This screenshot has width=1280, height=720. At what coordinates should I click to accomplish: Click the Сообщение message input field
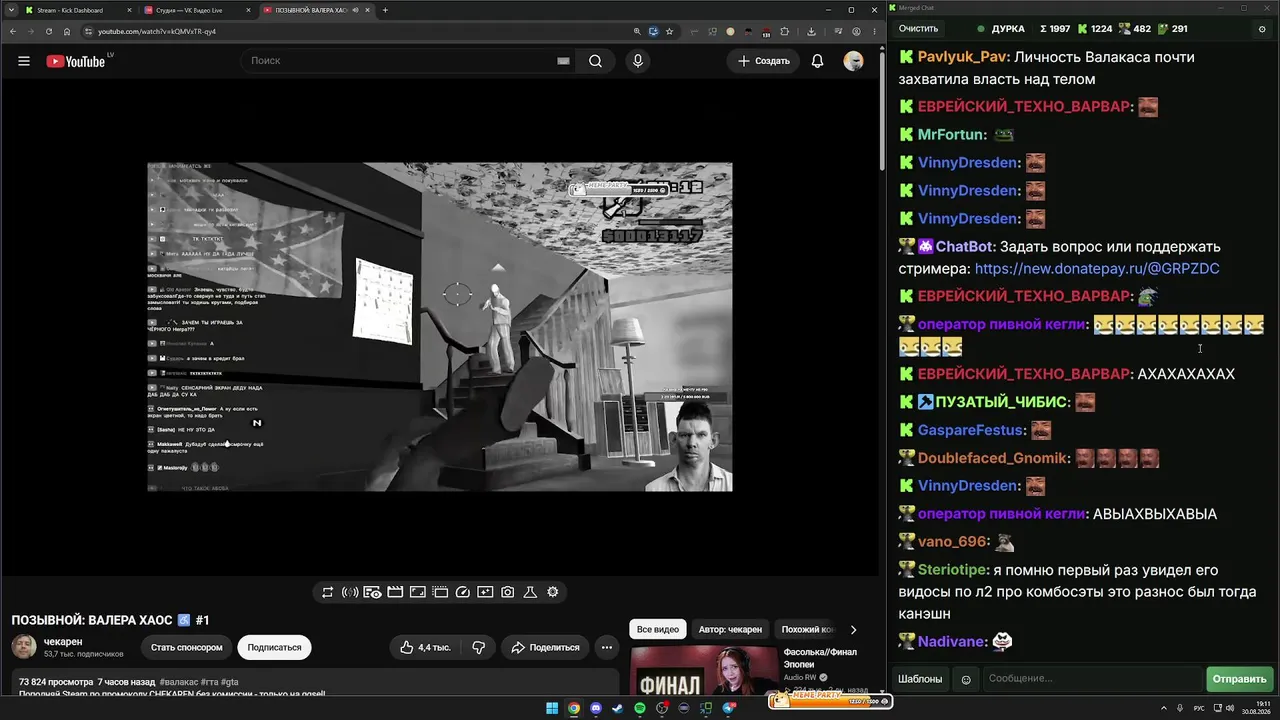[1093, 679]
